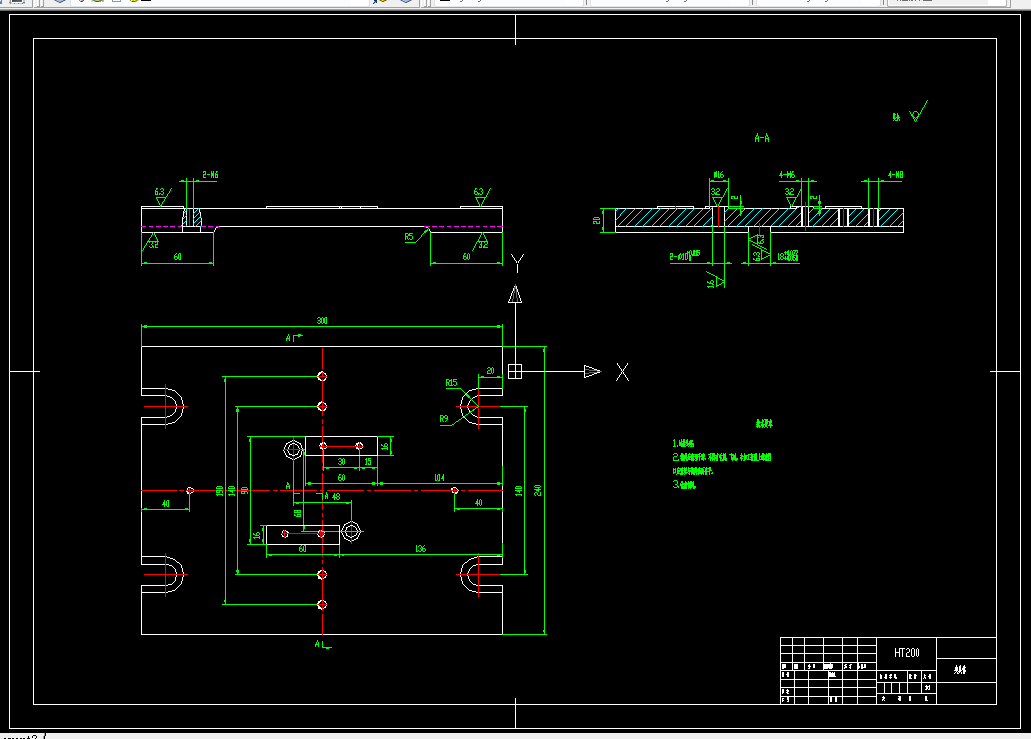
Task: Select the 300 overall width dimension
Action: point(322,320)
